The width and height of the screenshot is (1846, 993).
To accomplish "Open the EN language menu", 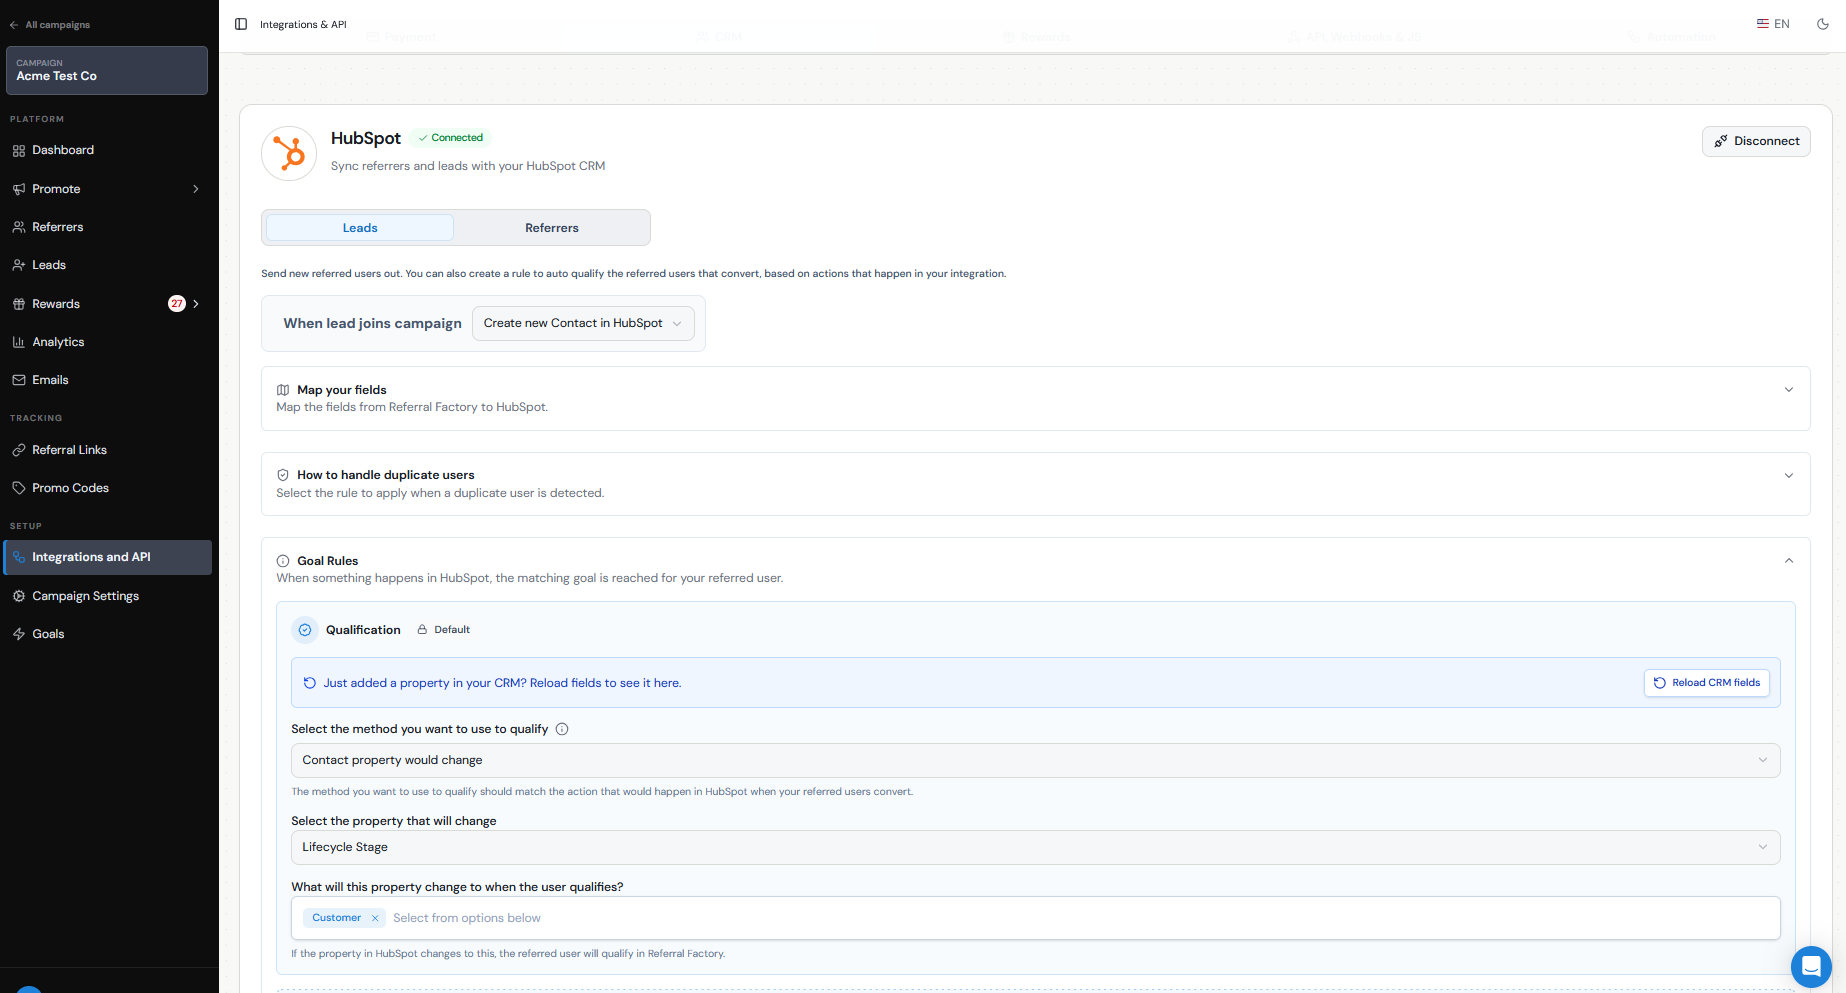I will click(x=1773, y=24).
